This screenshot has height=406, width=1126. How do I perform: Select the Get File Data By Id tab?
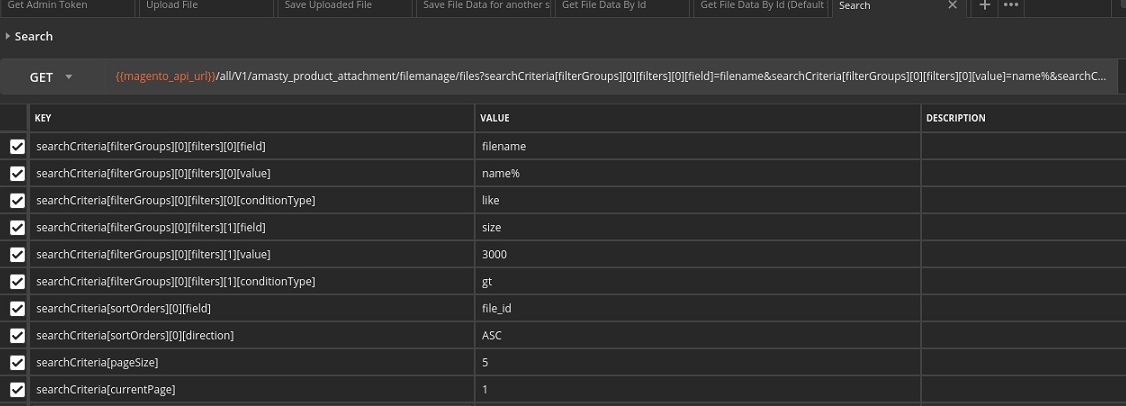620,6
